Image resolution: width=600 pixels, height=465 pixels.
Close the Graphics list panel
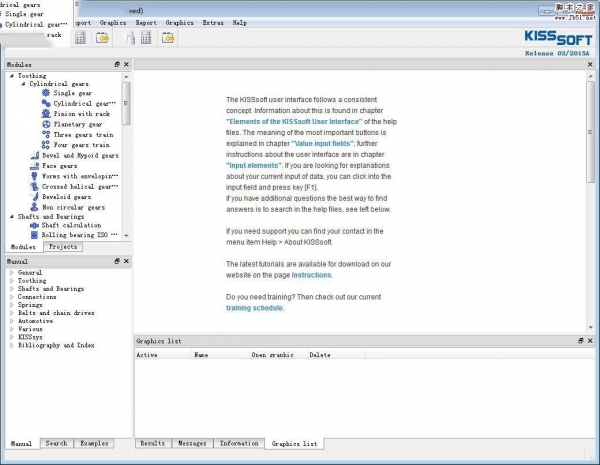click(590, 341)
